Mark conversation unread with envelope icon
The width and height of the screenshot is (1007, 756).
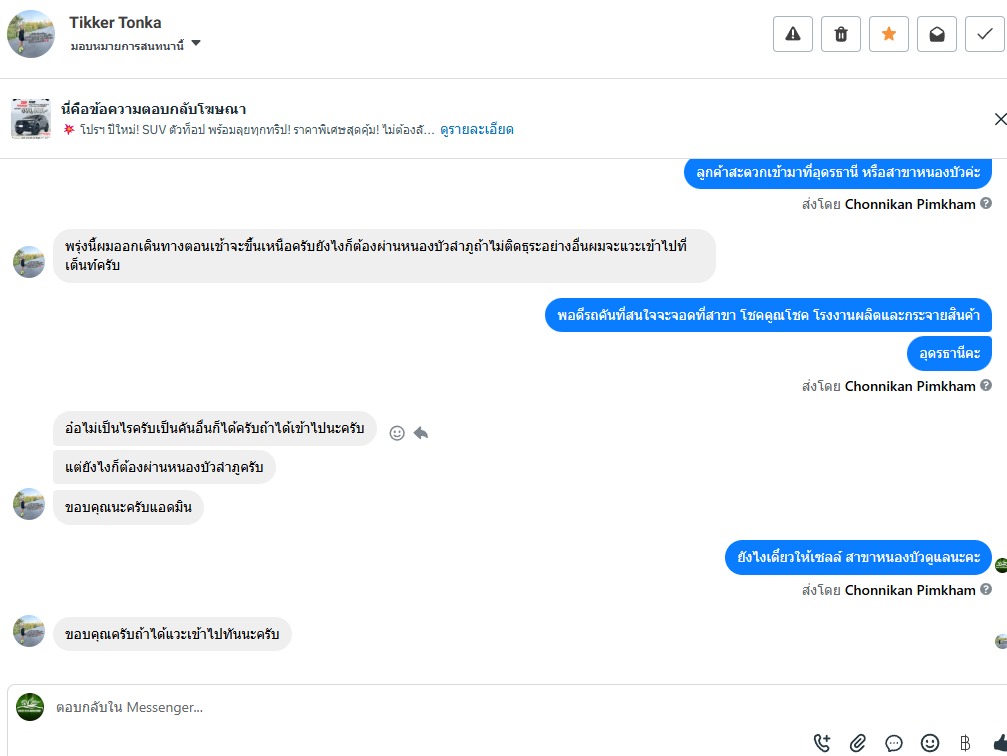pos(937,34)
